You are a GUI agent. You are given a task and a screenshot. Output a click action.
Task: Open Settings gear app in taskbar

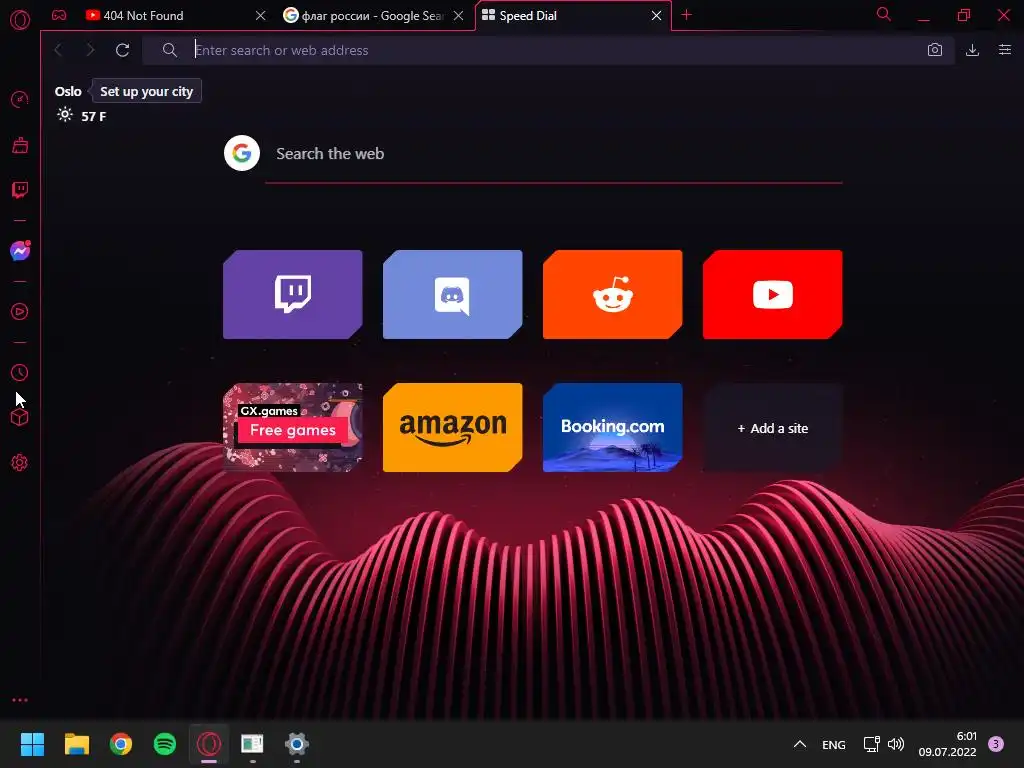tap(296, 744)
